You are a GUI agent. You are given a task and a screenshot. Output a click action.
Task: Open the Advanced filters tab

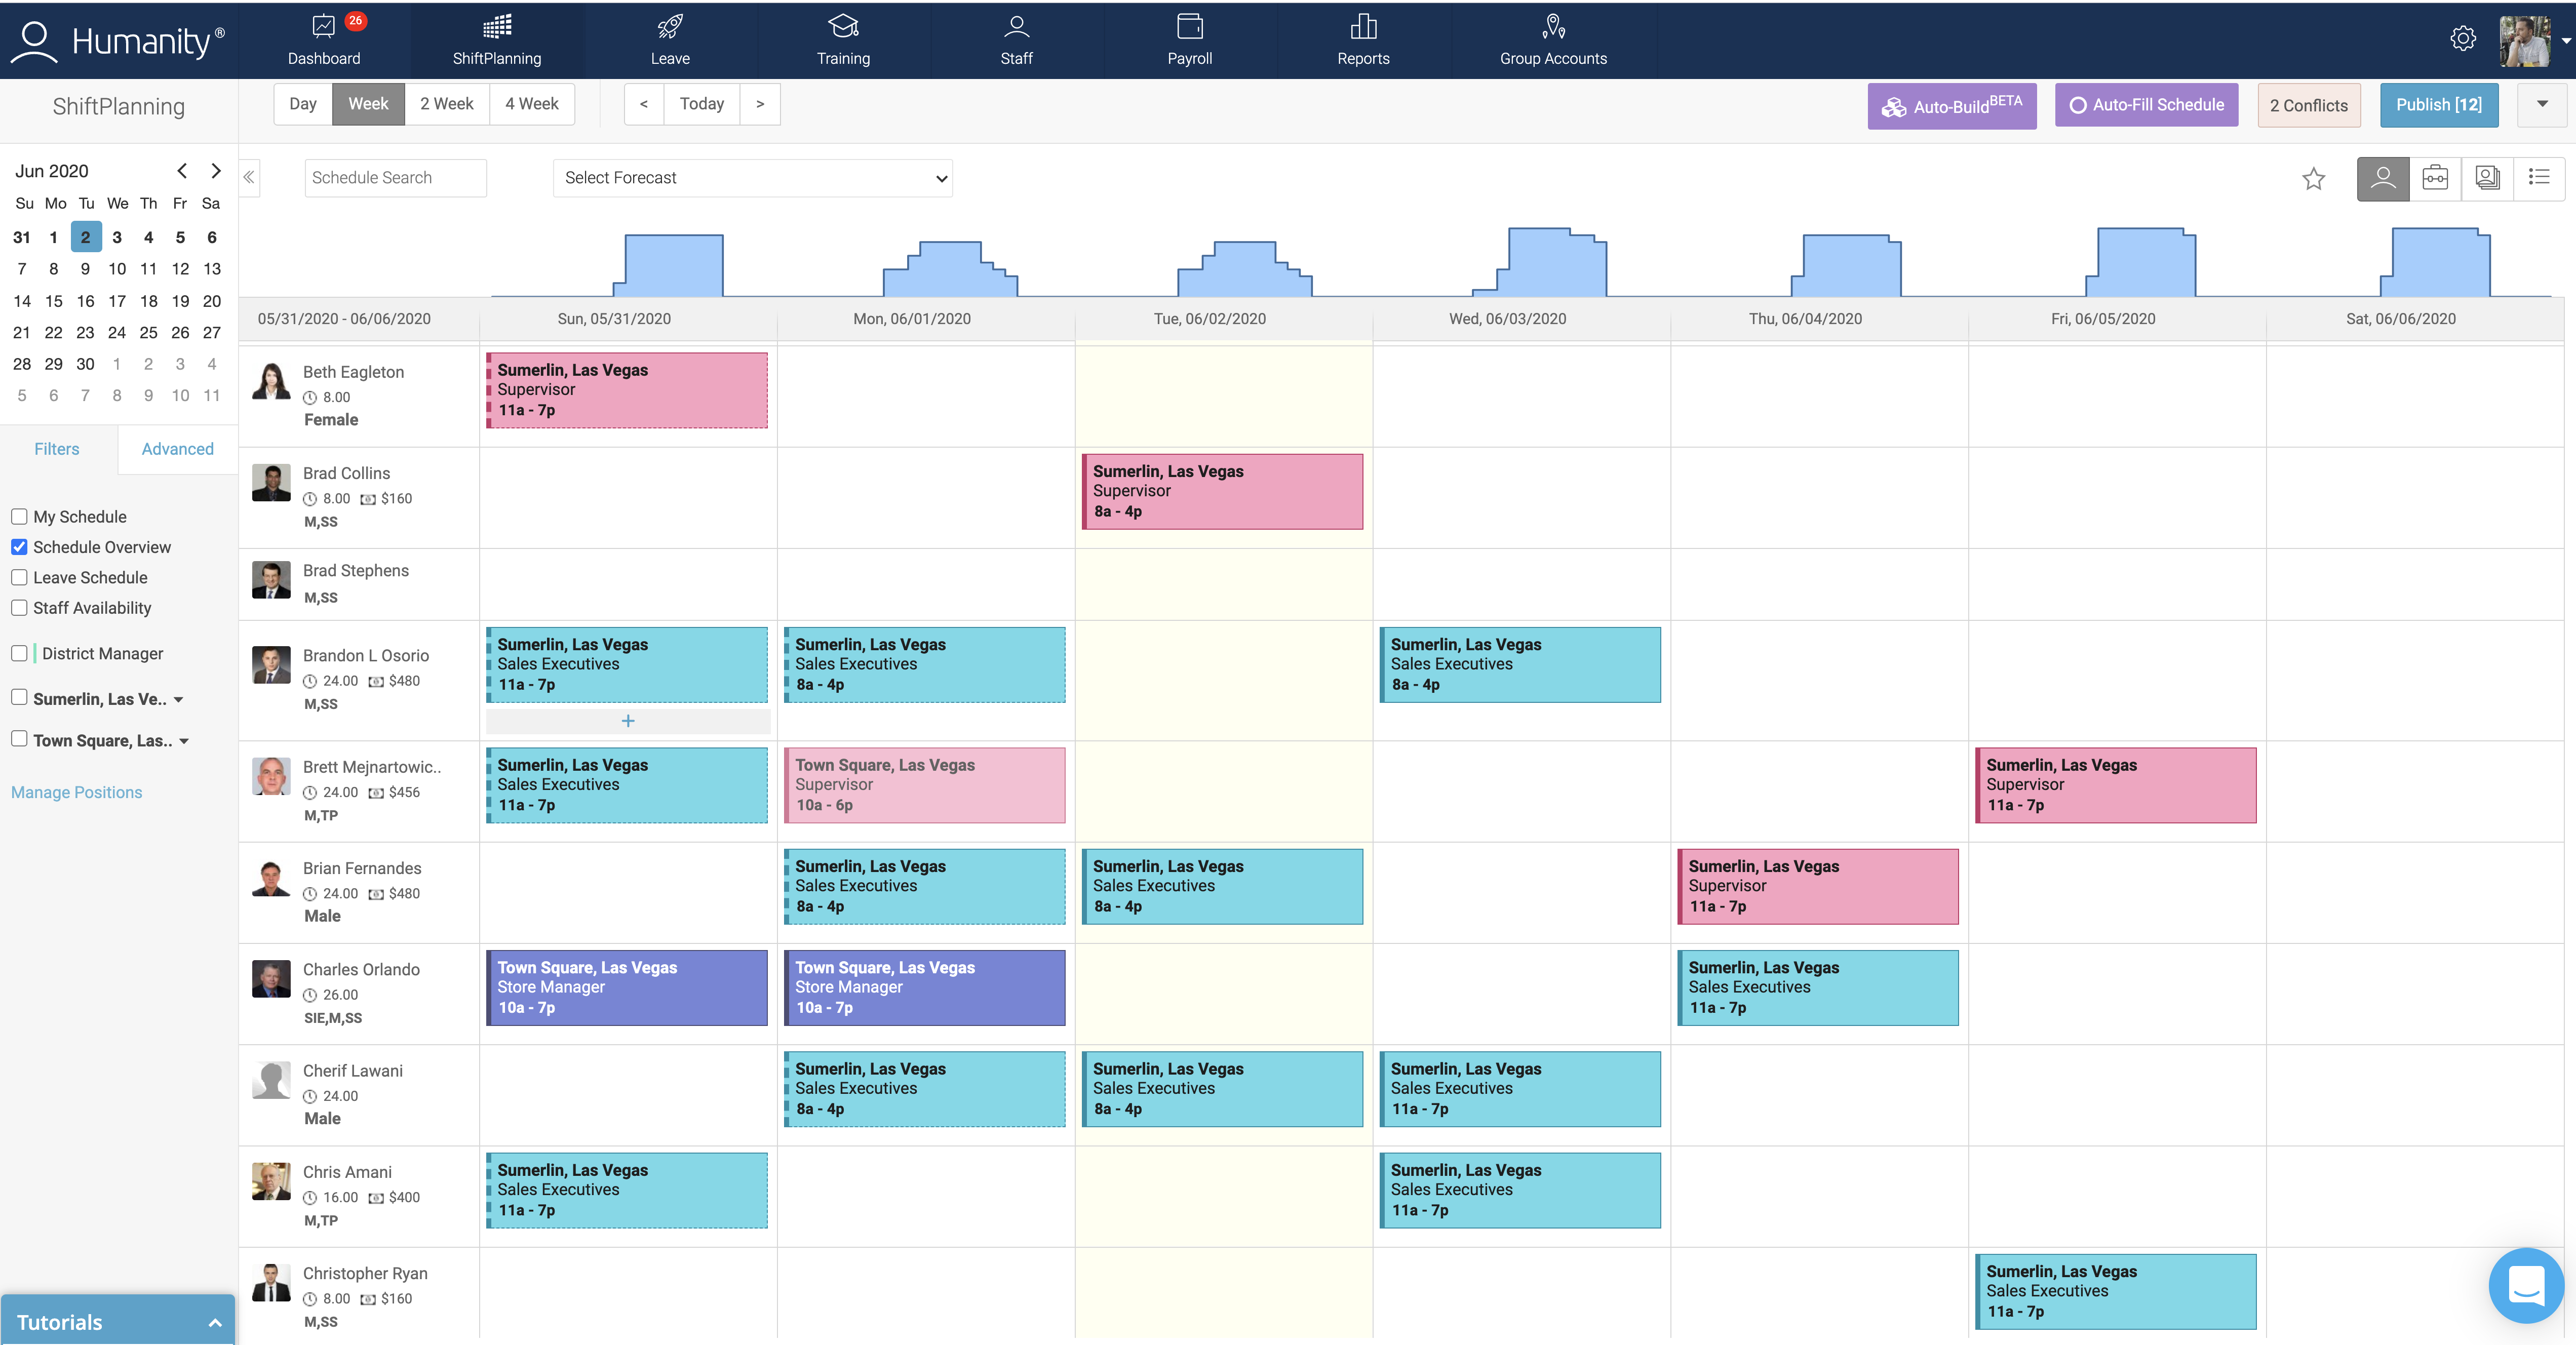point(177,449)
